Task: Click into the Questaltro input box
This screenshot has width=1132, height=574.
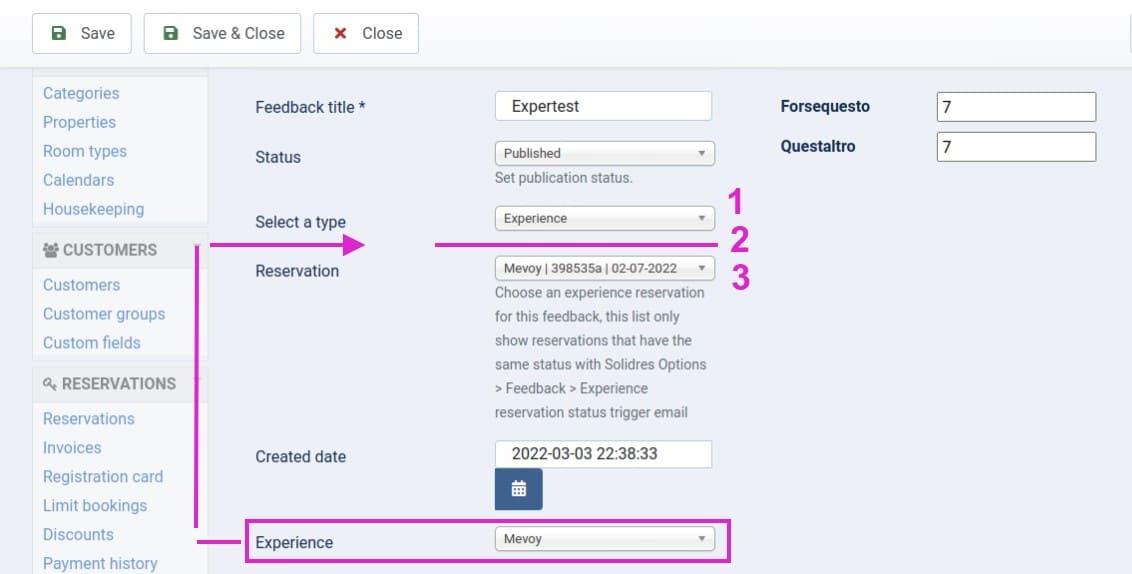Action: [x=1016, y=147]
